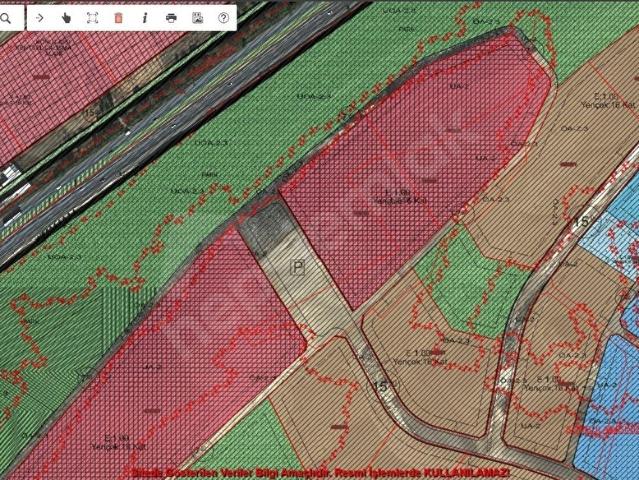Open the search magnifier tool
The width and height of the screenshot is (639, 480).
coord(6,18)
